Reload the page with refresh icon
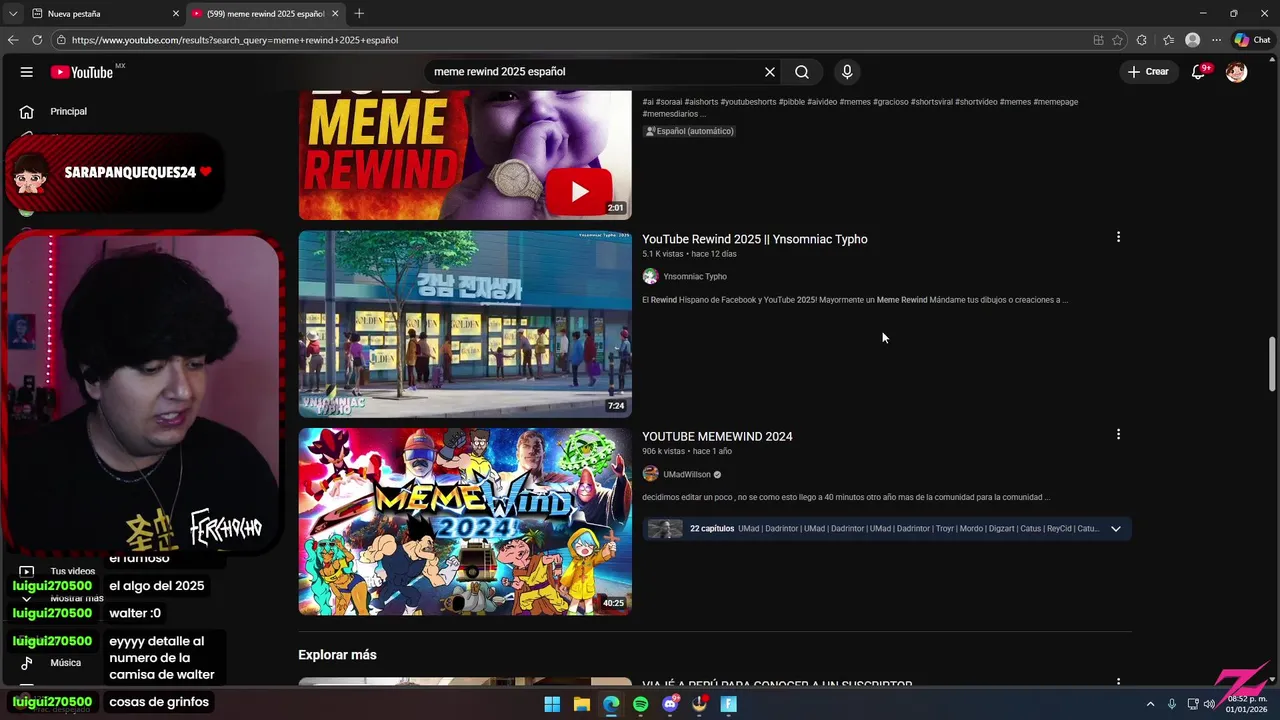 point(37,40)
